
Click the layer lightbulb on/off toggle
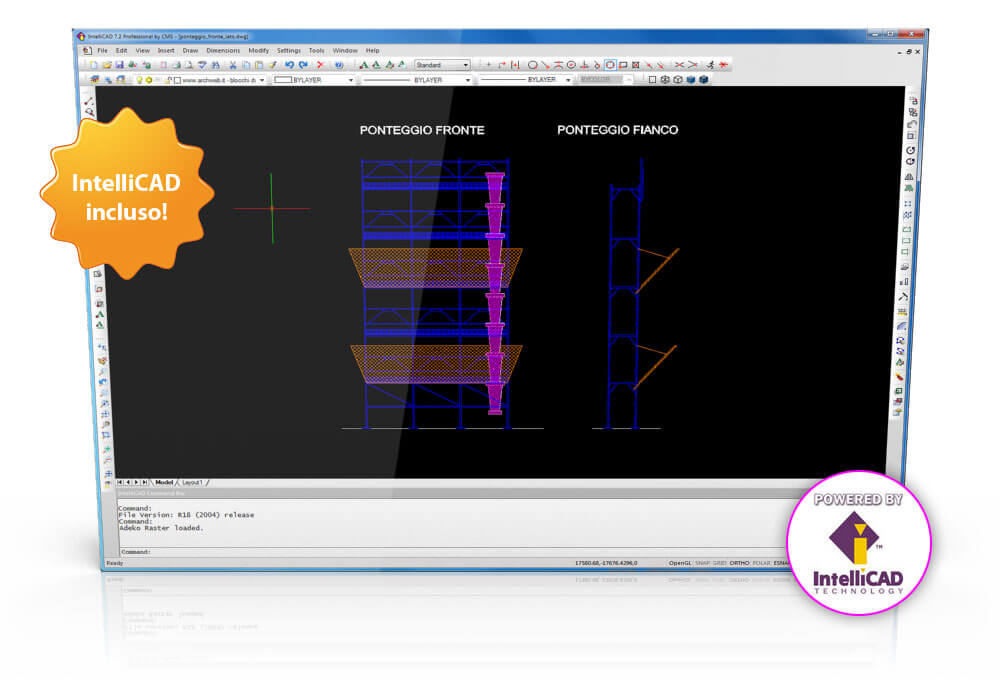(140, 80)
